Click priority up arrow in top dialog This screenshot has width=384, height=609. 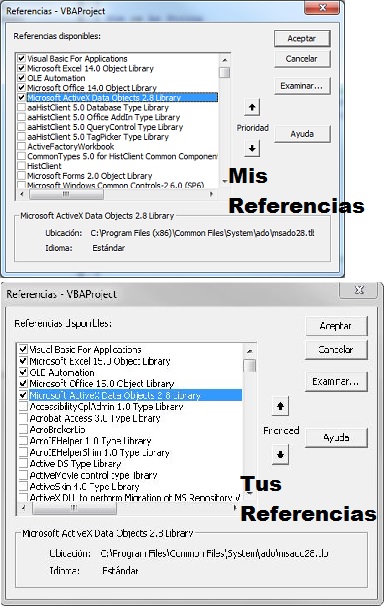[252, 107]
